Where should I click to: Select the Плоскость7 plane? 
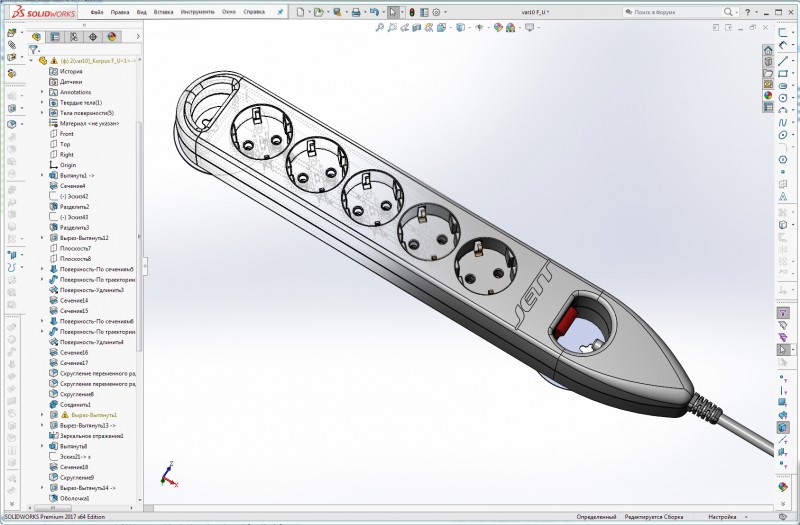tap(76, 248)
